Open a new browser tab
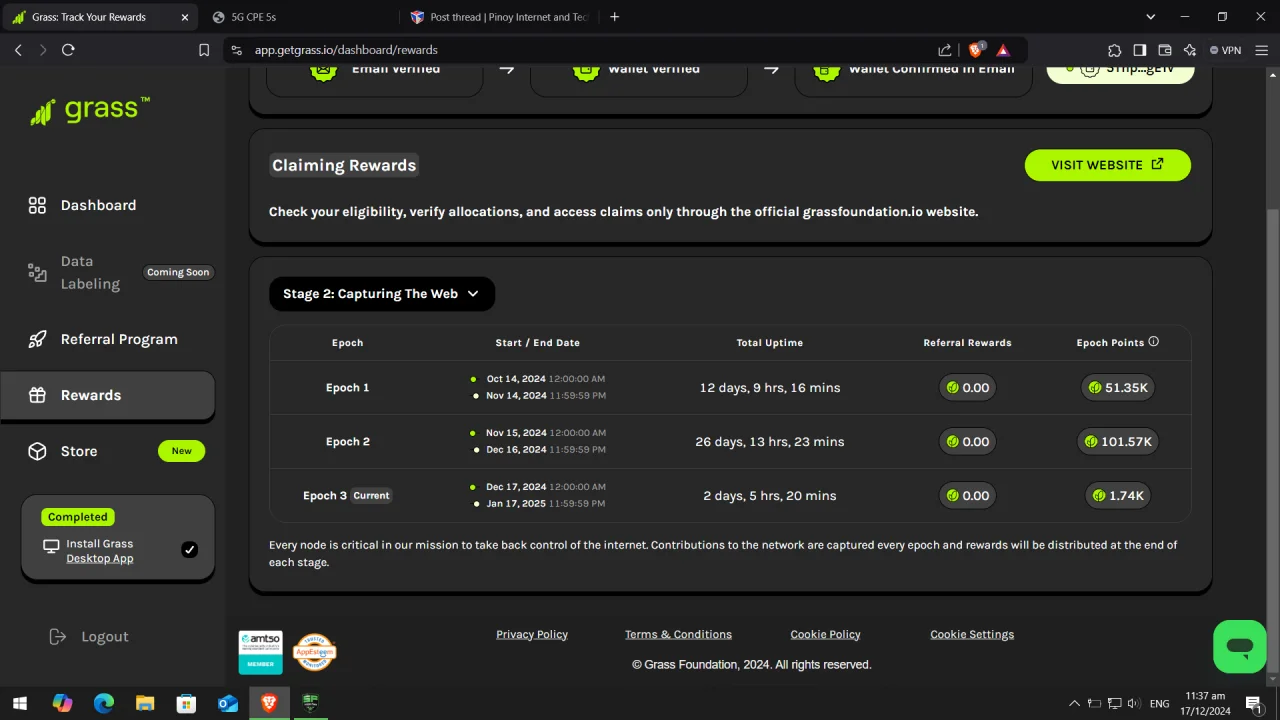Image resolution: width=1280 pixels, height=720 pixels. [615, 17]
